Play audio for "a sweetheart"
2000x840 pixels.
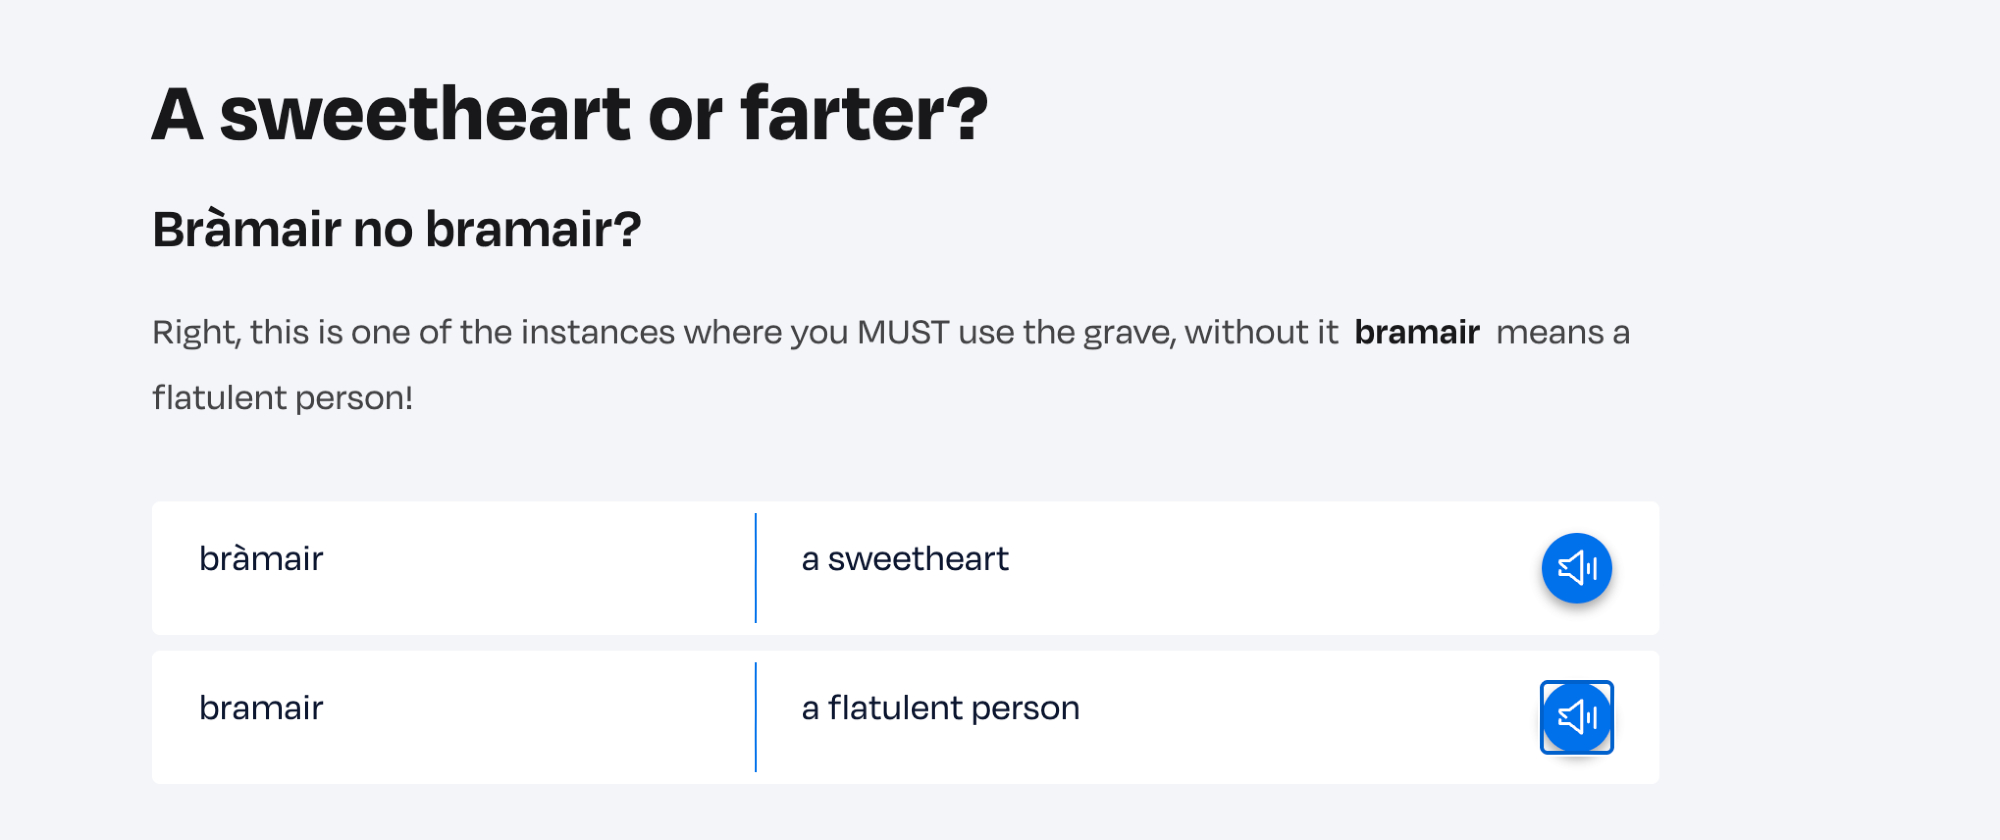pyautogui.click(x=1576, y=568)
